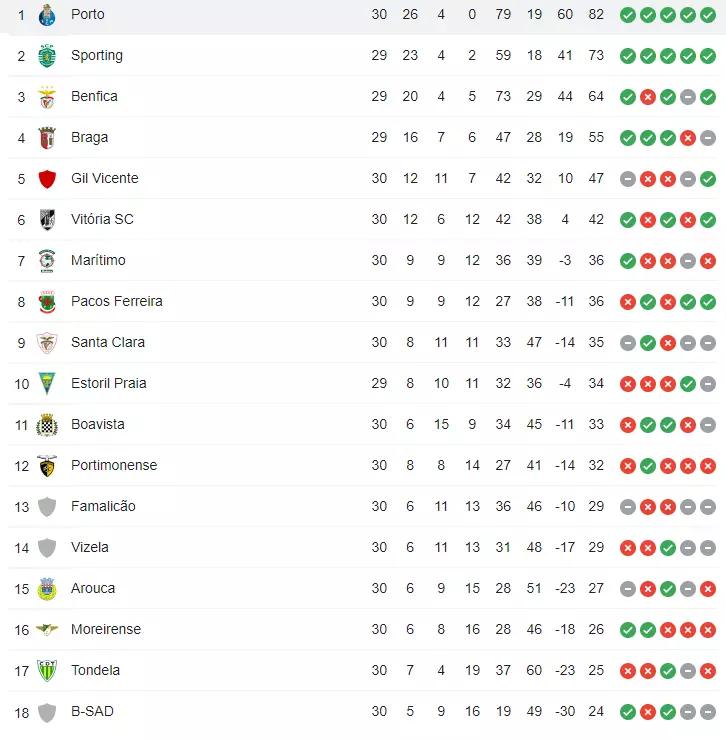Open the Pacos Ferreira team link
726x739 pixels.
point(116,301)
